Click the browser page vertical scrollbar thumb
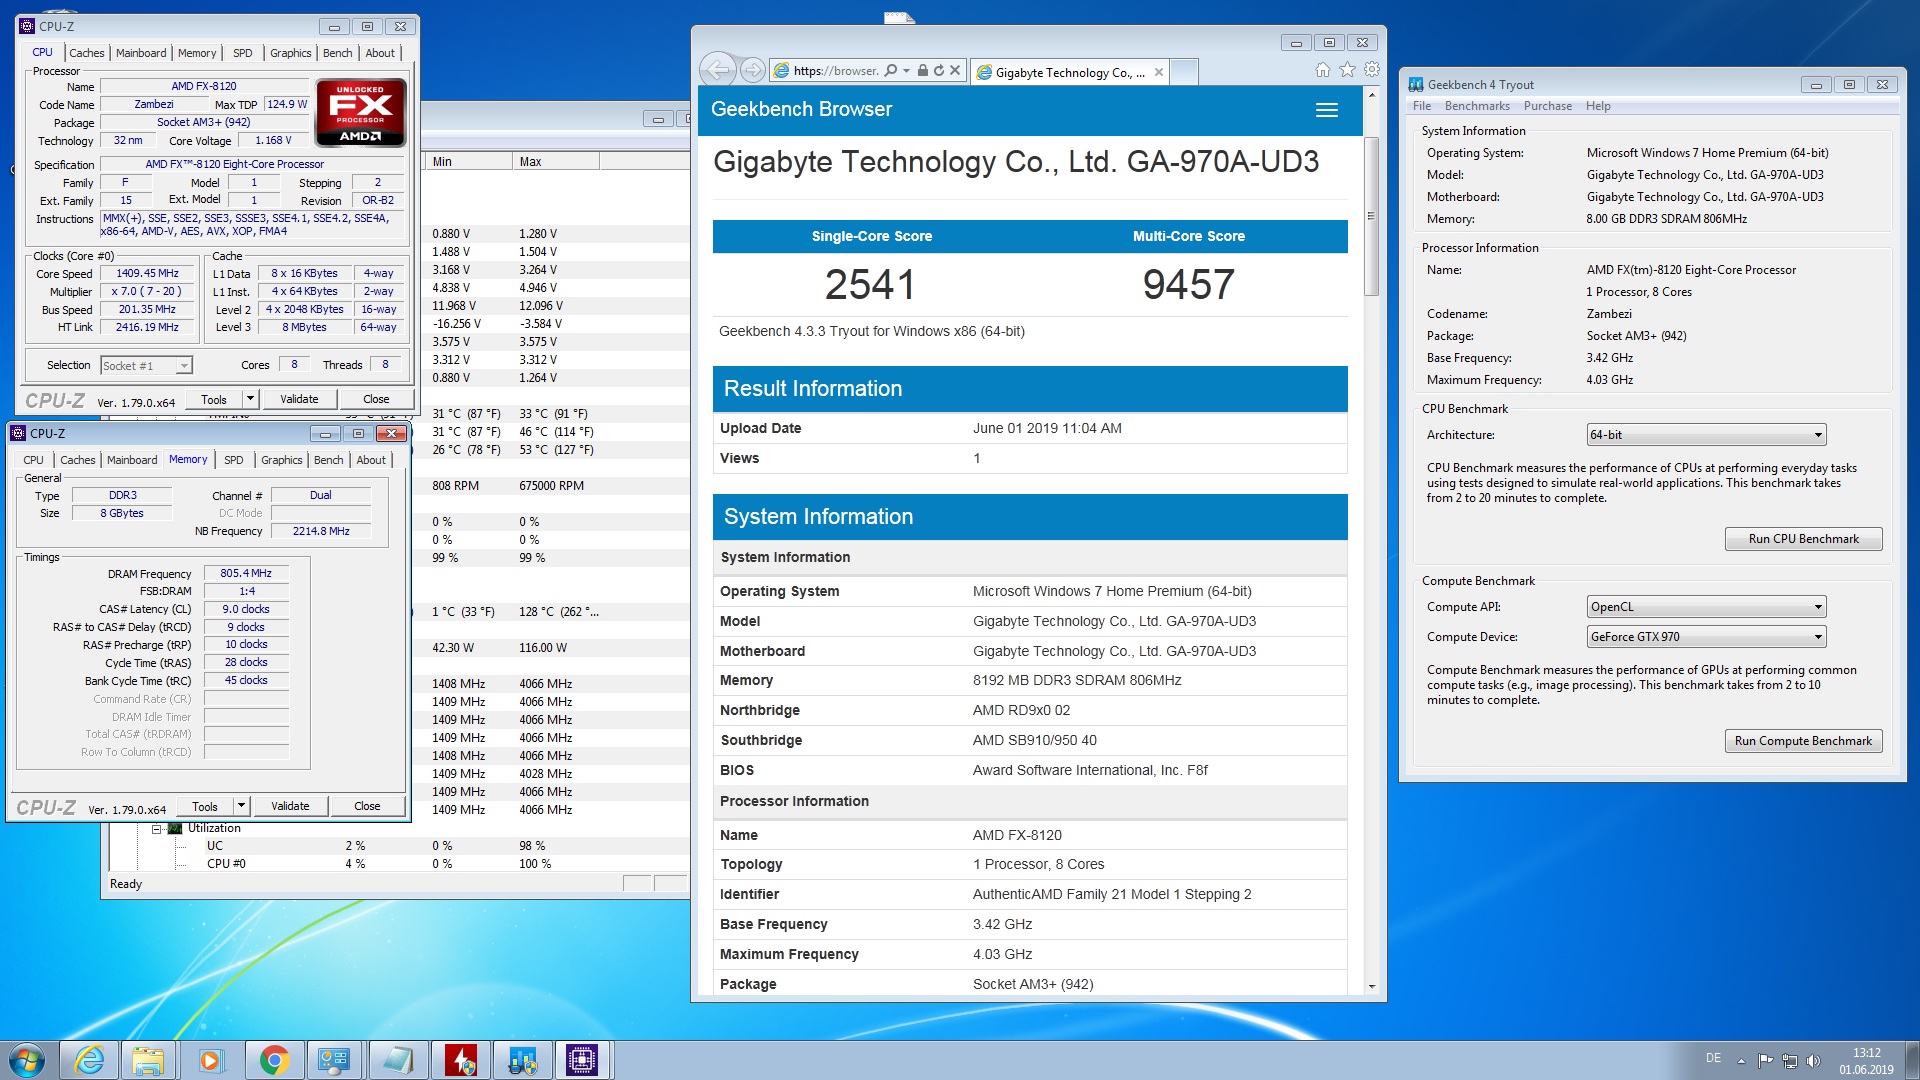 pyautogui.click(x=1371, y=216)
